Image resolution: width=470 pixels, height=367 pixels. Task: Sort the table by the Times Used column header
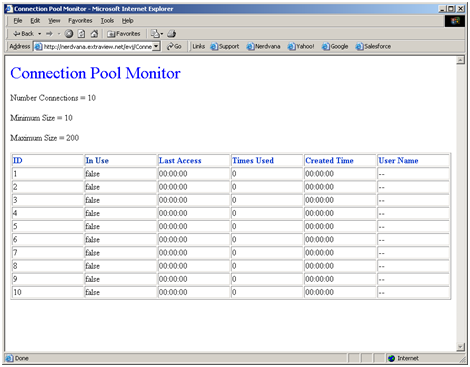click(253, 161)
